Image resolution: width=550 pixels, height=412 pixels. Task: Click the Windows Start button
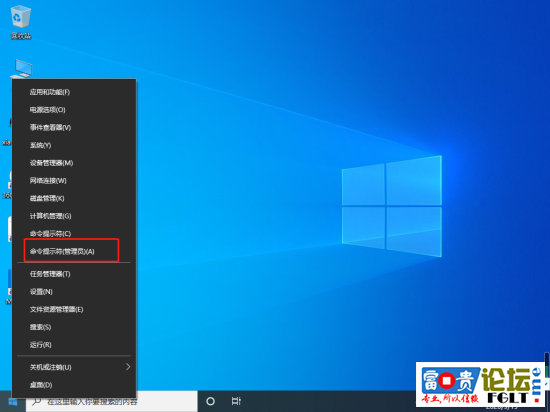coord(13,401)
